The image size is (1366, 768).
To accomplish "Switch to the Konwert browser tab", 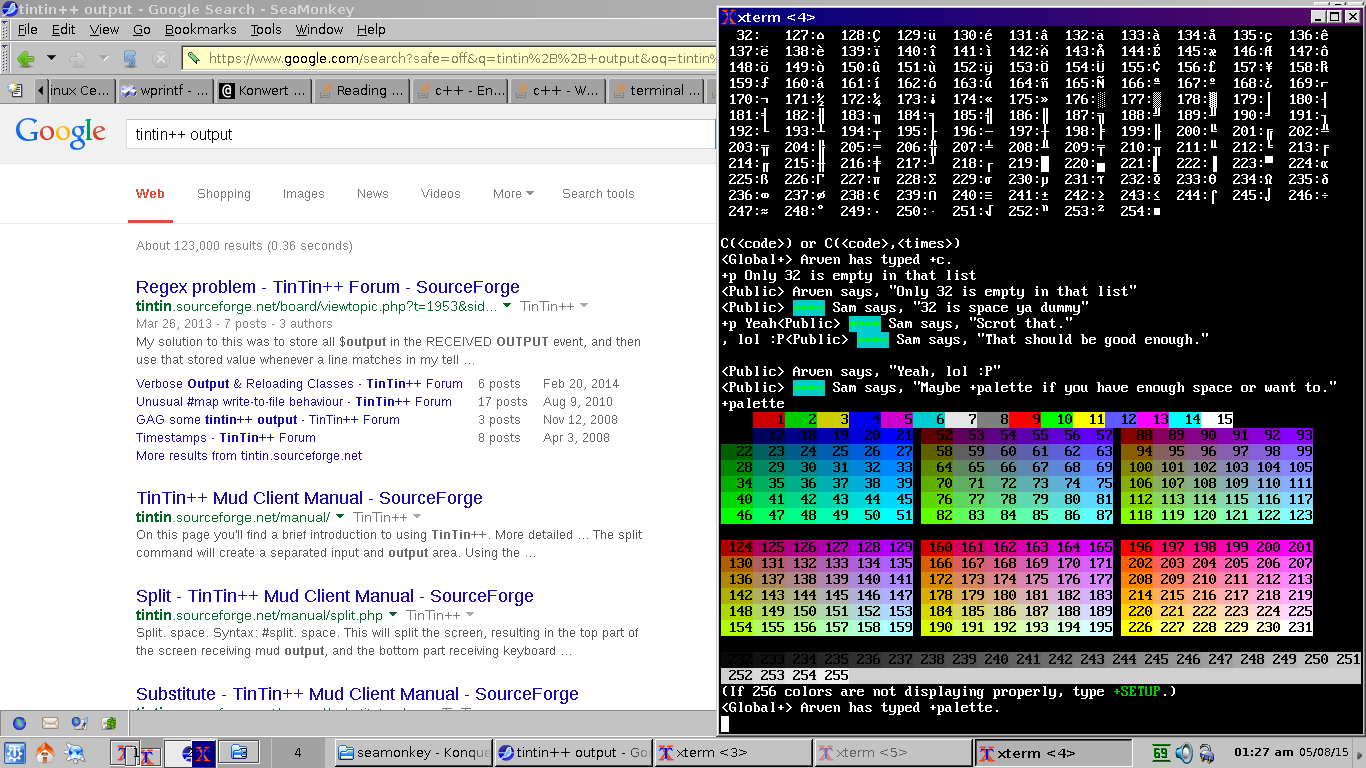I will (263, 91).
